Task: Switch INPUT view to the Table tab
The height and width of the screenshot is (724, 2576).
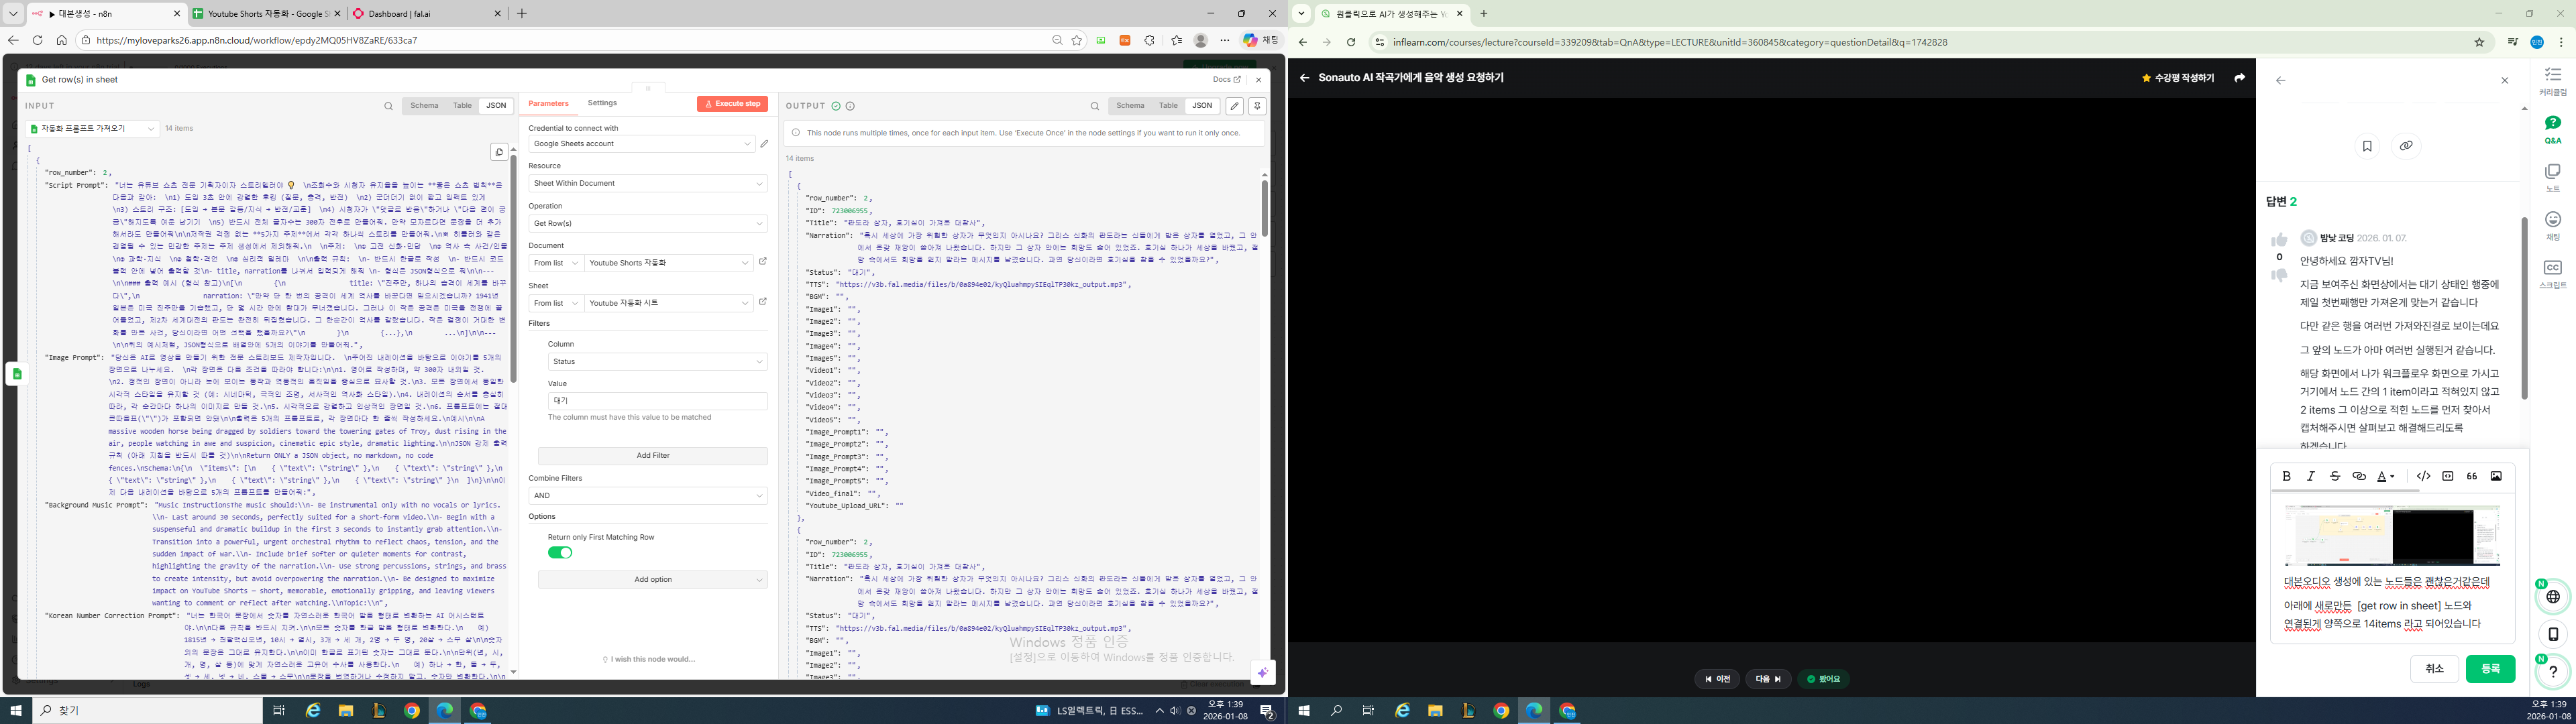Action: click(x=462, y=105)
